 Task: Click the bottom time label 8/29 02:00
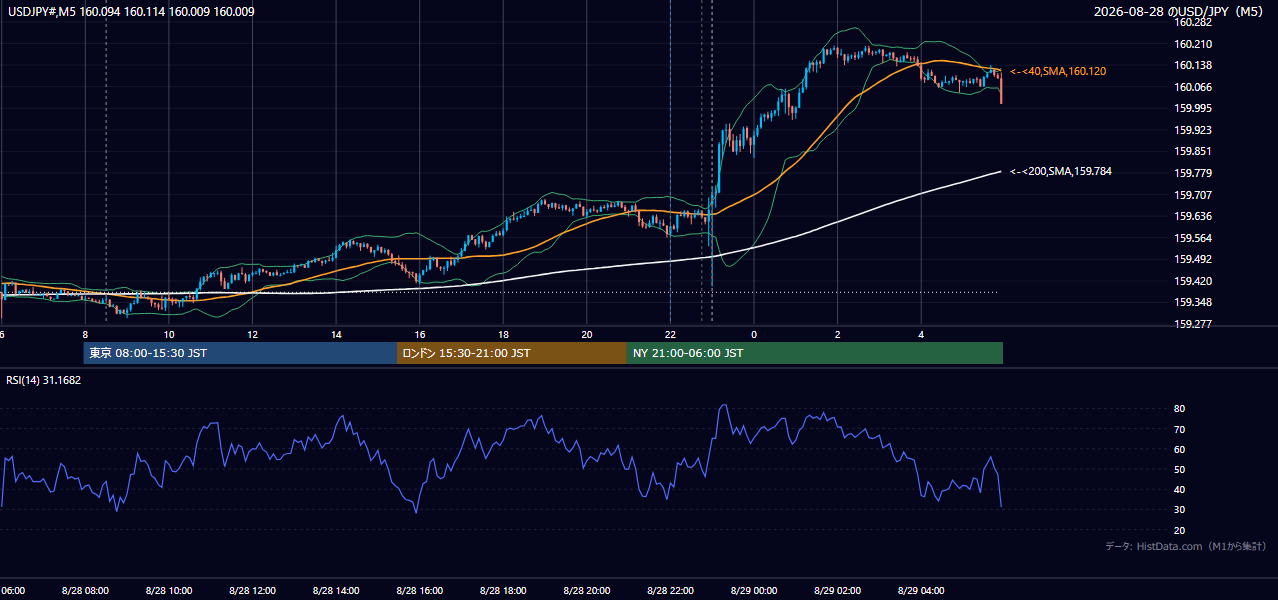[837, 590]
